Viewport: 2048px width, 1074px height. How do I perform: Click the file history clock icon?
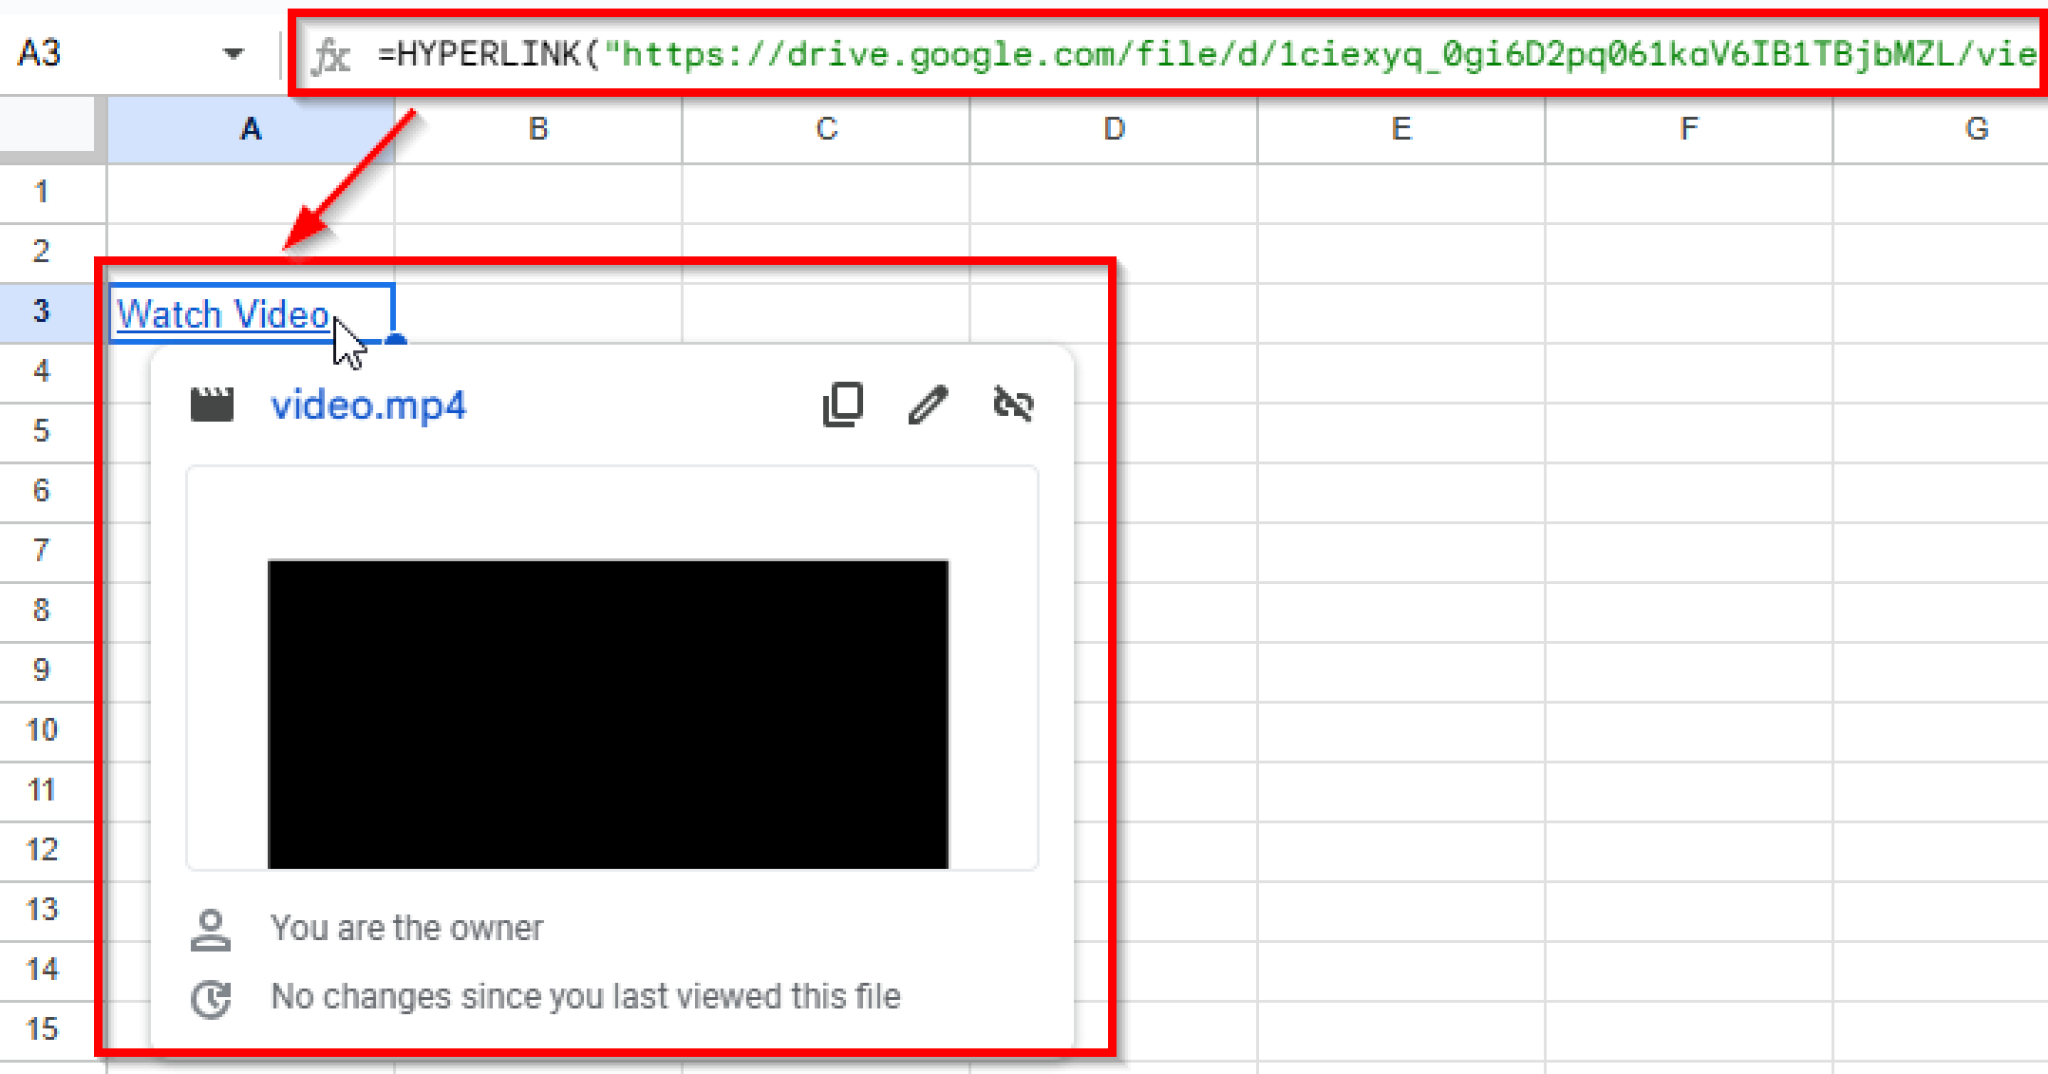pos(210,996)
